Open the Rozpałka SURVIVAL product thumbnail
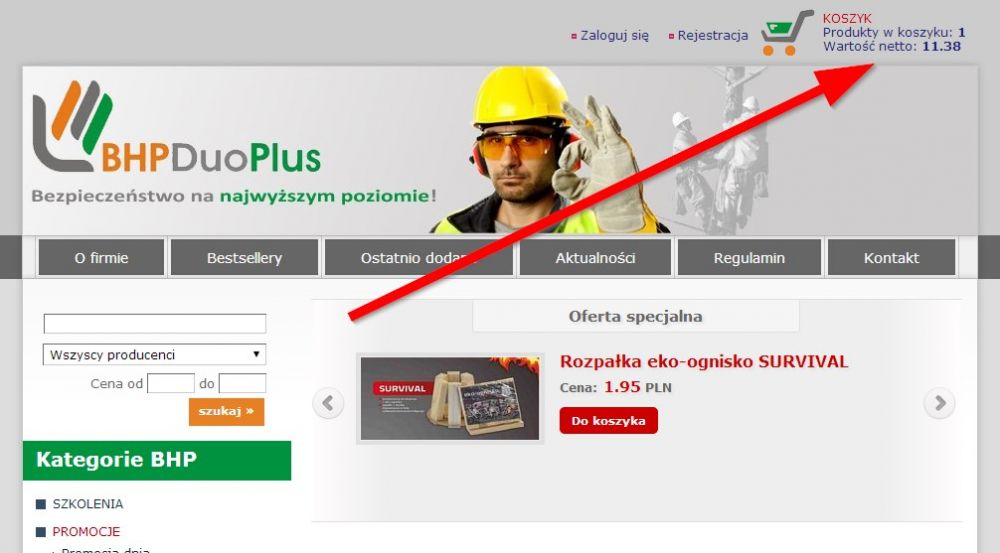 [450, 398]
